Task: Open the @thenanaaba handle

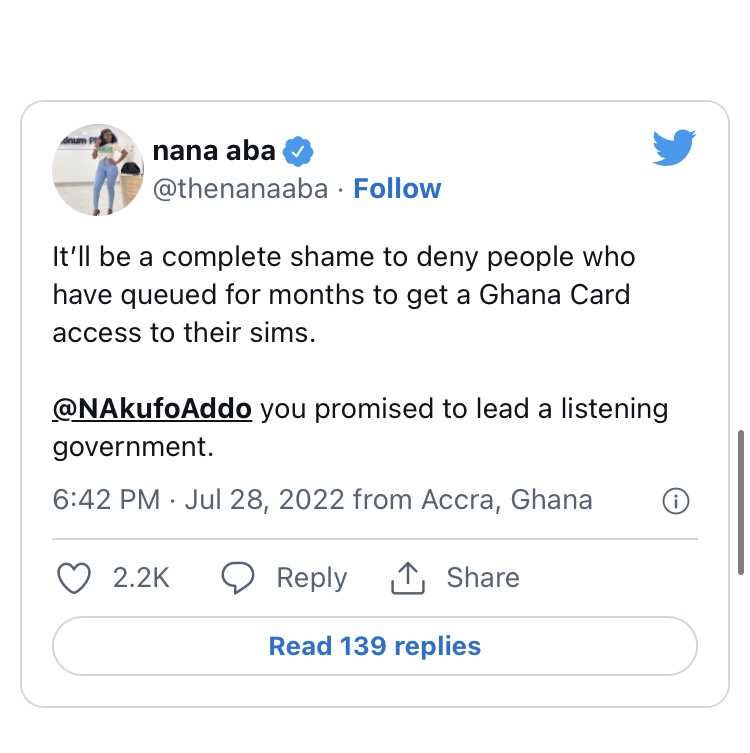Action: tap(240, 189)
